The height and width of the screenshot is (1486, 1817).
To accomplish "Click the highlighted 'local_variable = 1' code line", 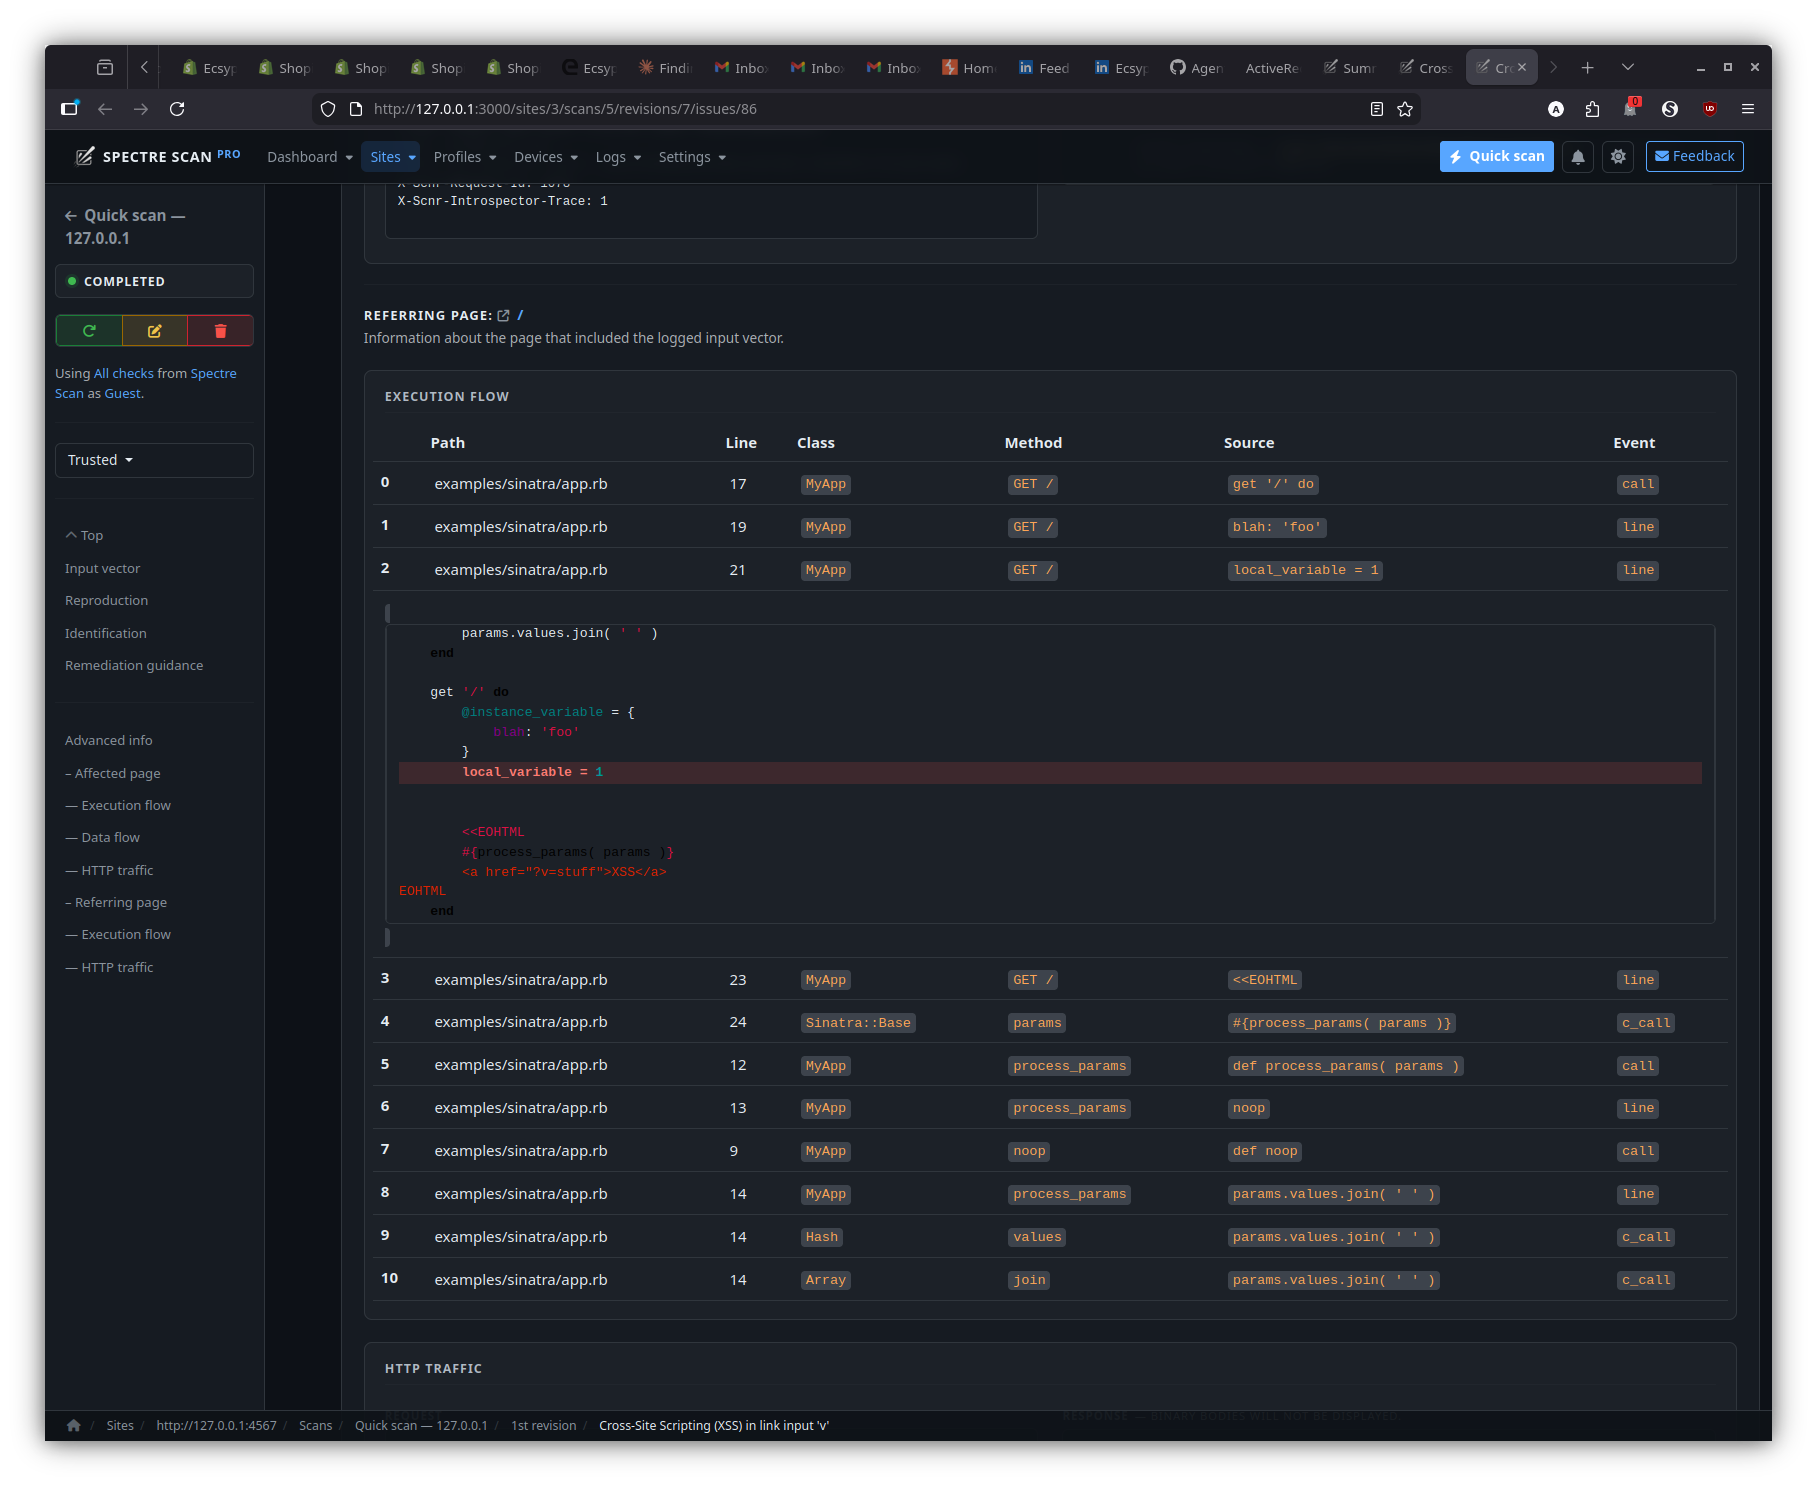I will click(1050, 773).
